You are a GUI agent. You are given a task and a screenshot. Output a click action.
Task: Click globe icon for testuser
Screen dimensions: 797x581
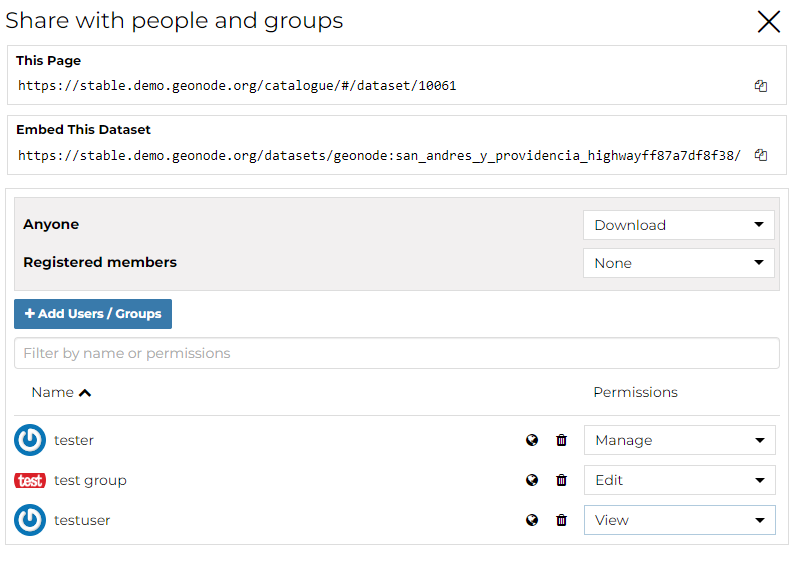pyautogui.click(x=532, y=520)
